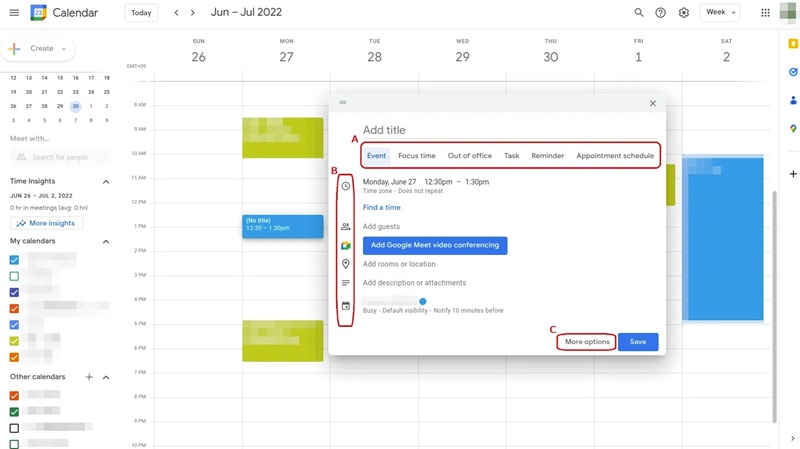Click the dialog drag handle icon
The height and width of the screenshot is (449, 800).
(343, 103)
